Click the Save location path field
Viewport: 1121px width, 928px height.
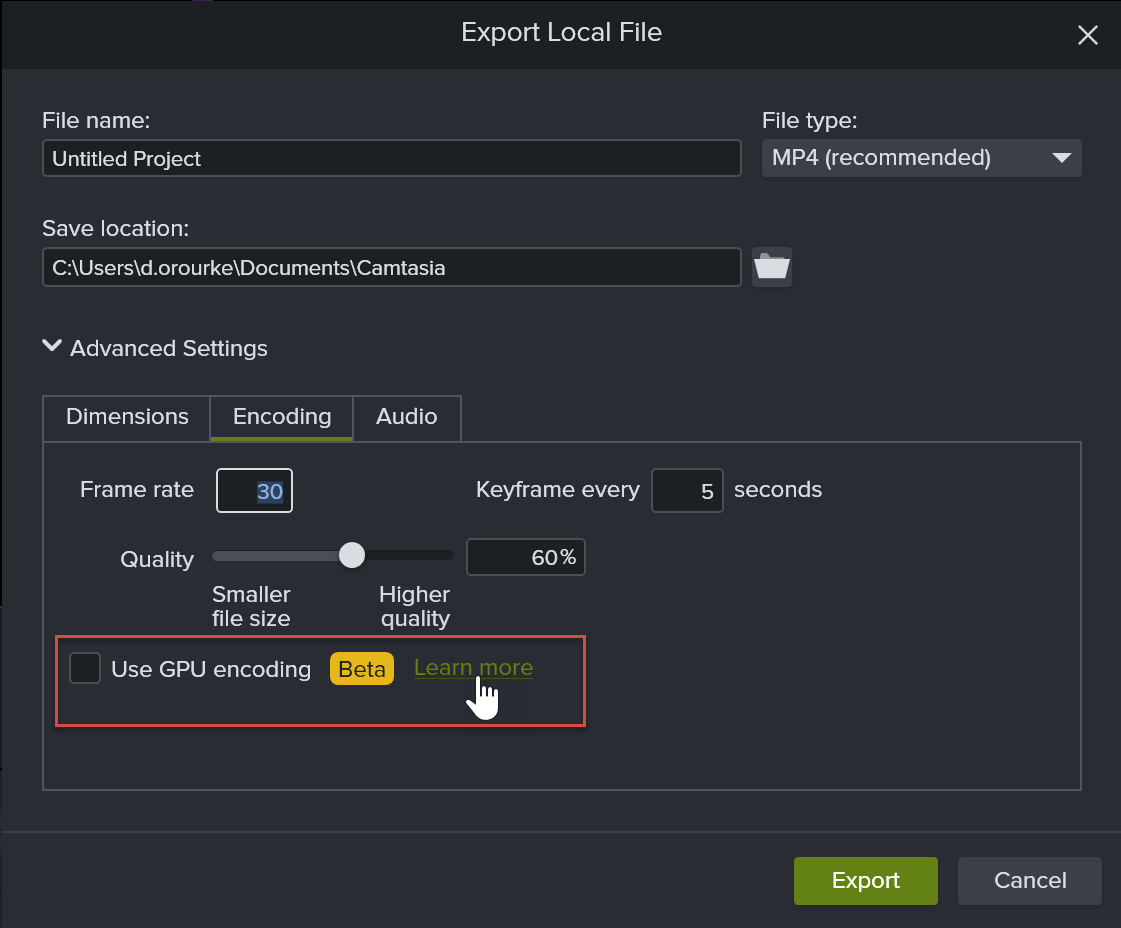click(391, 267)
